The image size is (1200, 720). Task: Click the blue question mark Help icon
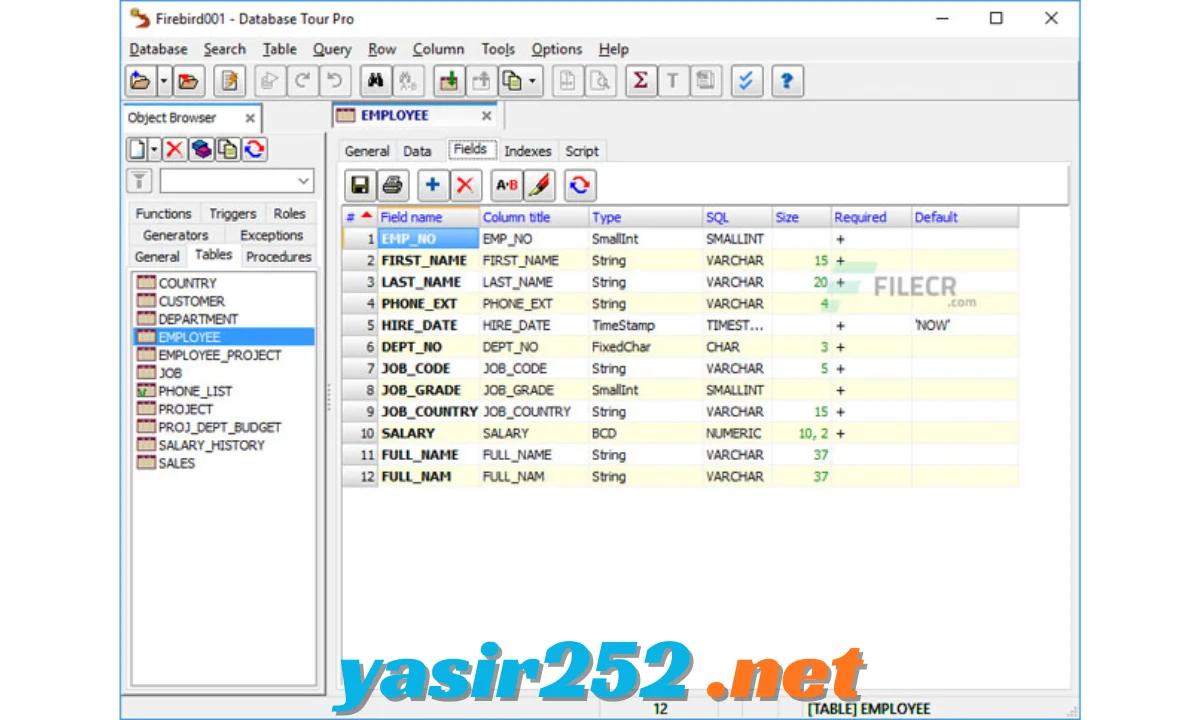click(x=788, y=81)
